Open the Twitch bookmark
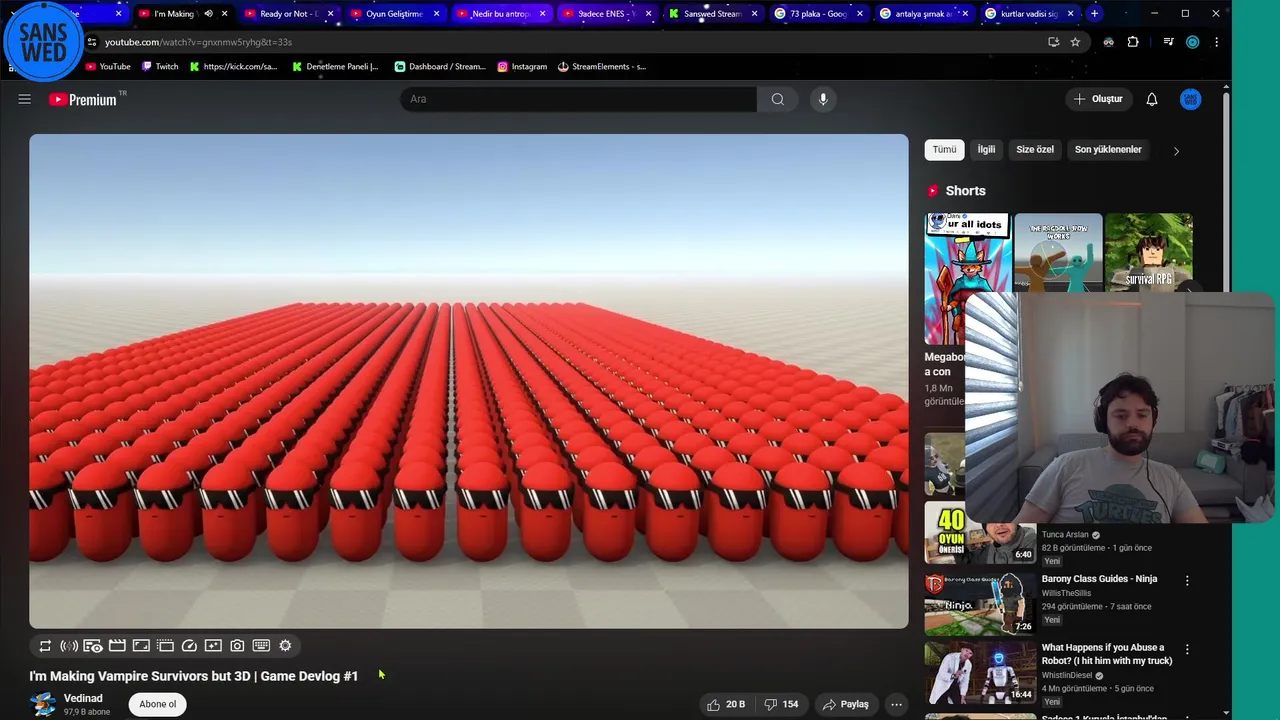The height and width of the screenshot is (720, 1280). (160, 67)
